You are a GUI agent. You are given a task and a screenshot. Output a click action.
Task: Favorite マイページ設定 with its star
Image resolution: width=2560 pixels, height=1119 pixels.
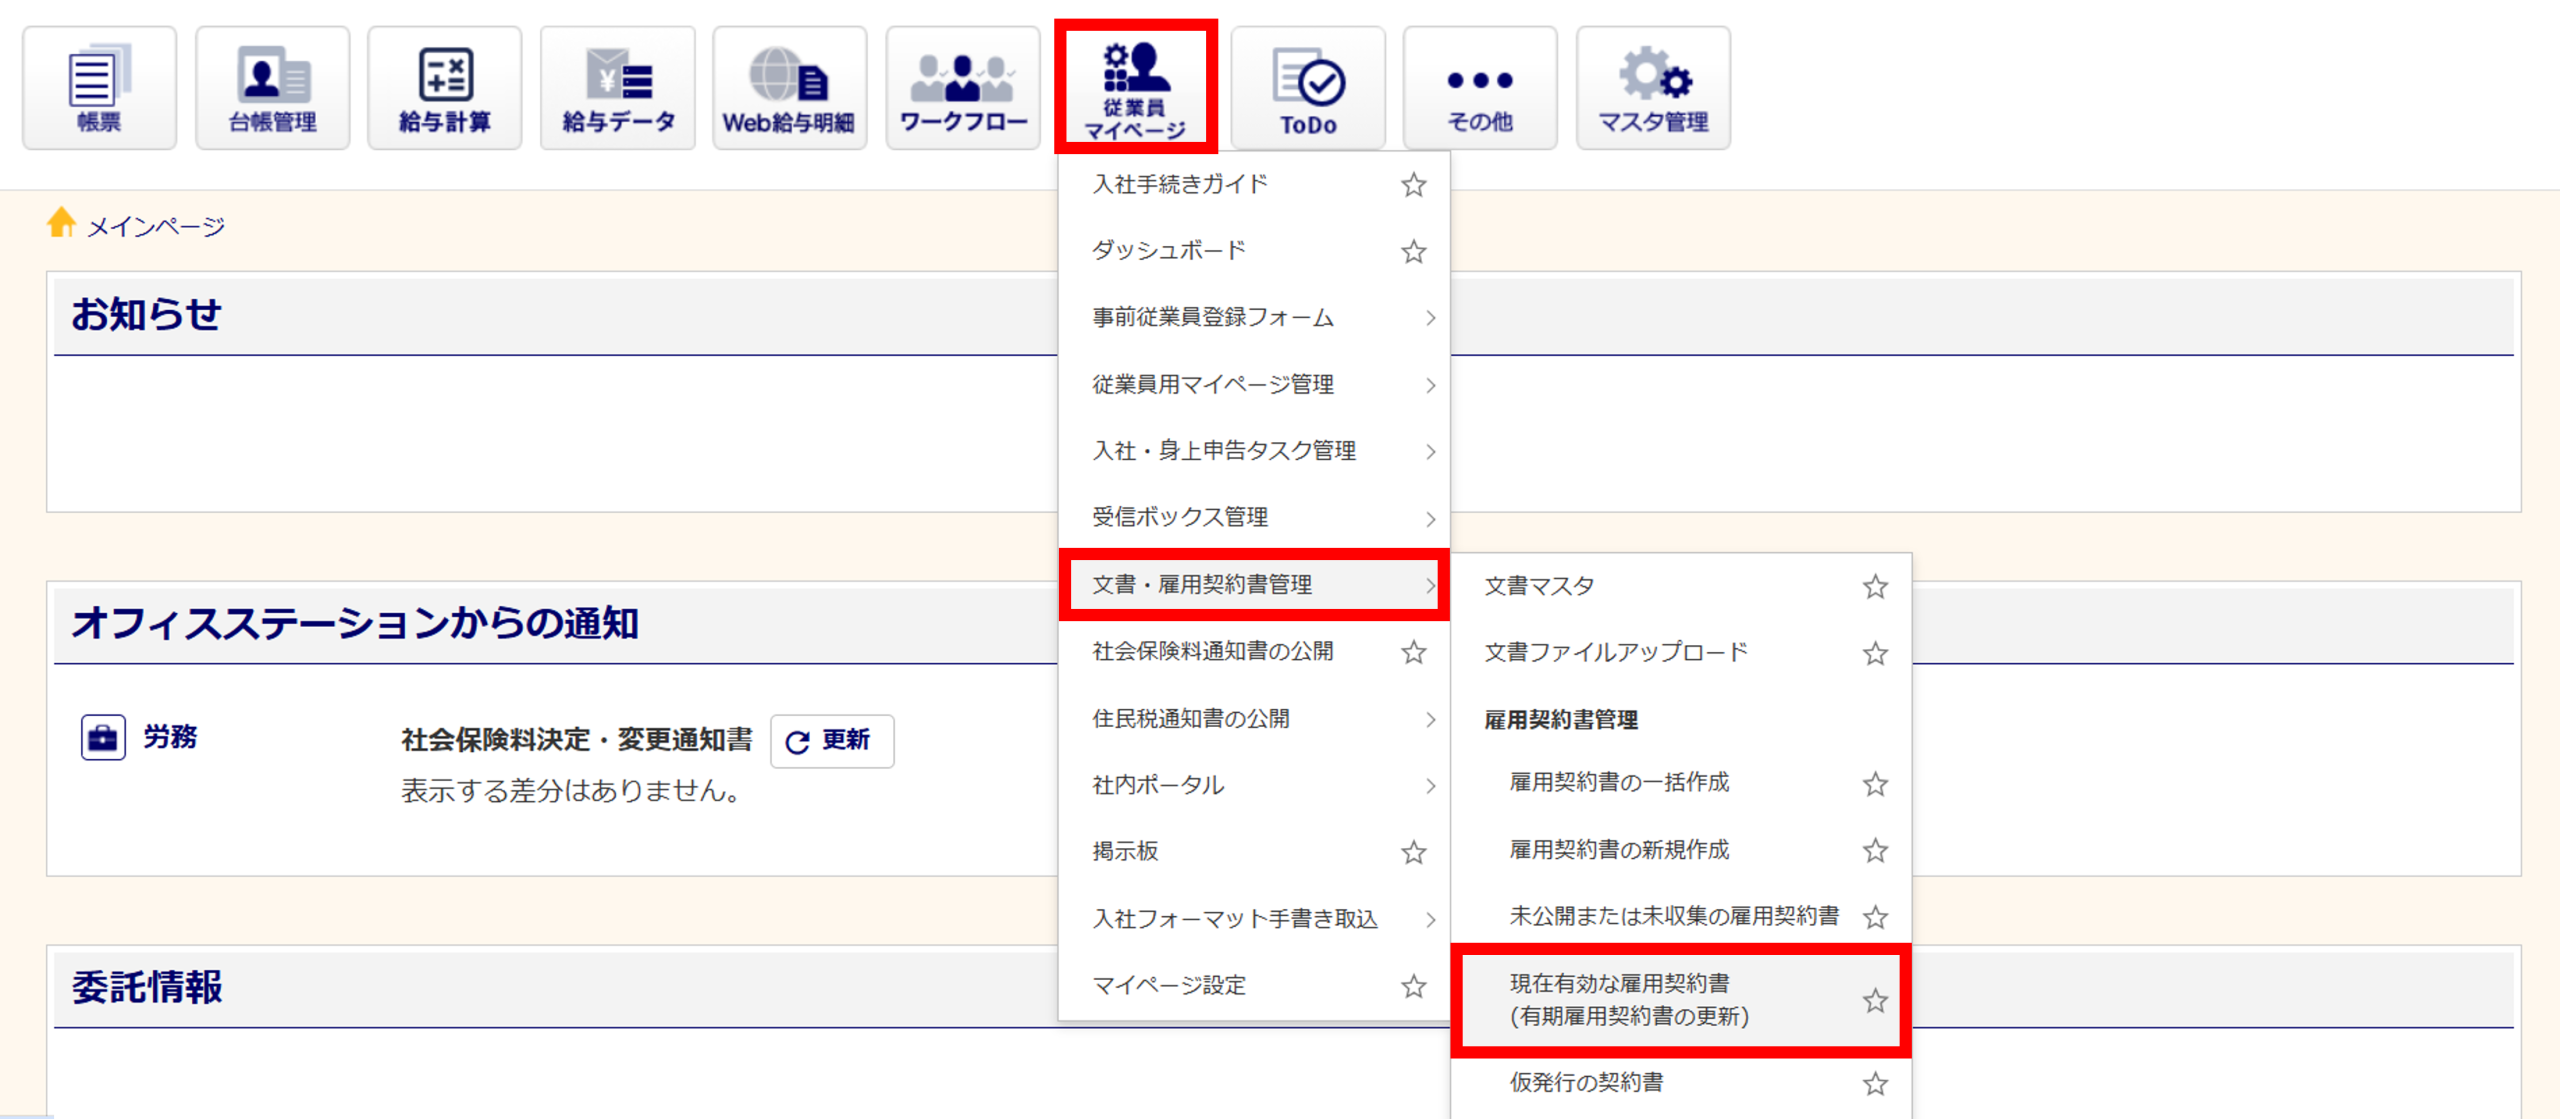1413,986
